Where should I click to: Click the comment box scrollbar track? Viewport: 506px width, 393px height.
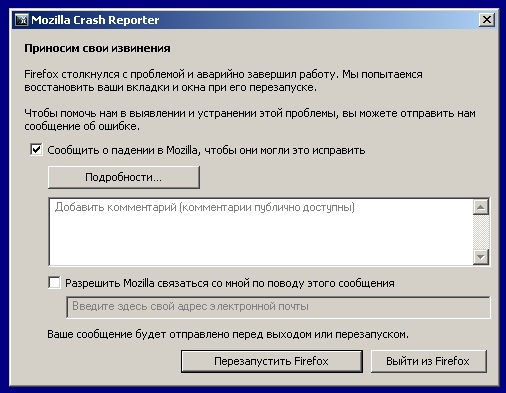(481, 232)
